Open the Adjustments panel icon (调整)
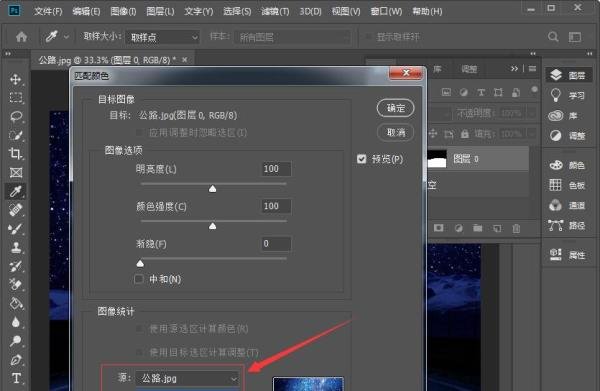This screenshot has width=600, height=391. tap(567, 135)
